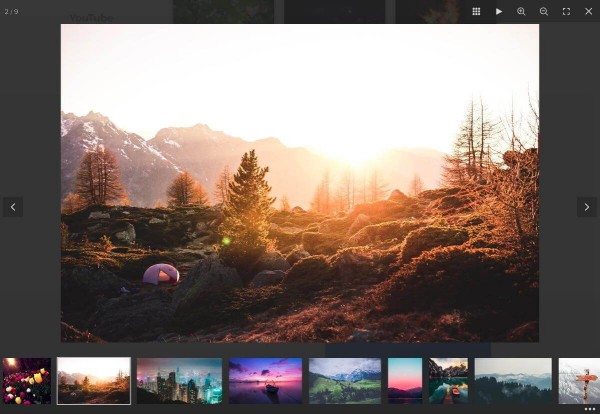Open the snowy signpost thumbnail
This screenshot has height=414, width=600.
(x=579, y=380)
